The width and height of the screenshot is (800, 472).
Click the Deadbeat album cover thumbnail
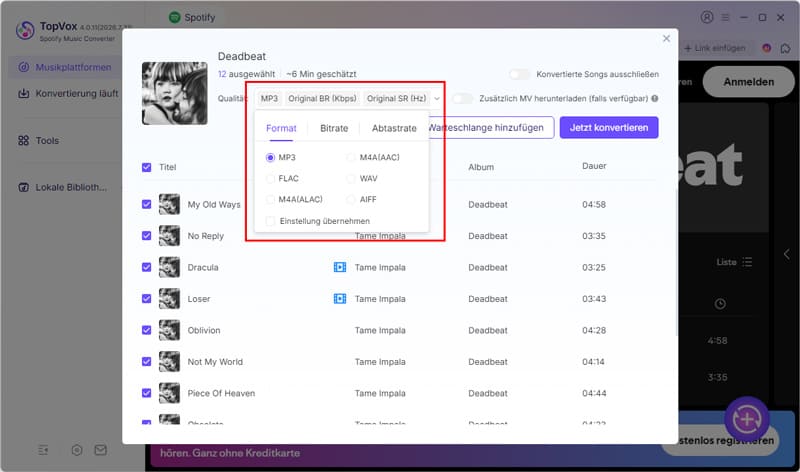tap(174, 93)
